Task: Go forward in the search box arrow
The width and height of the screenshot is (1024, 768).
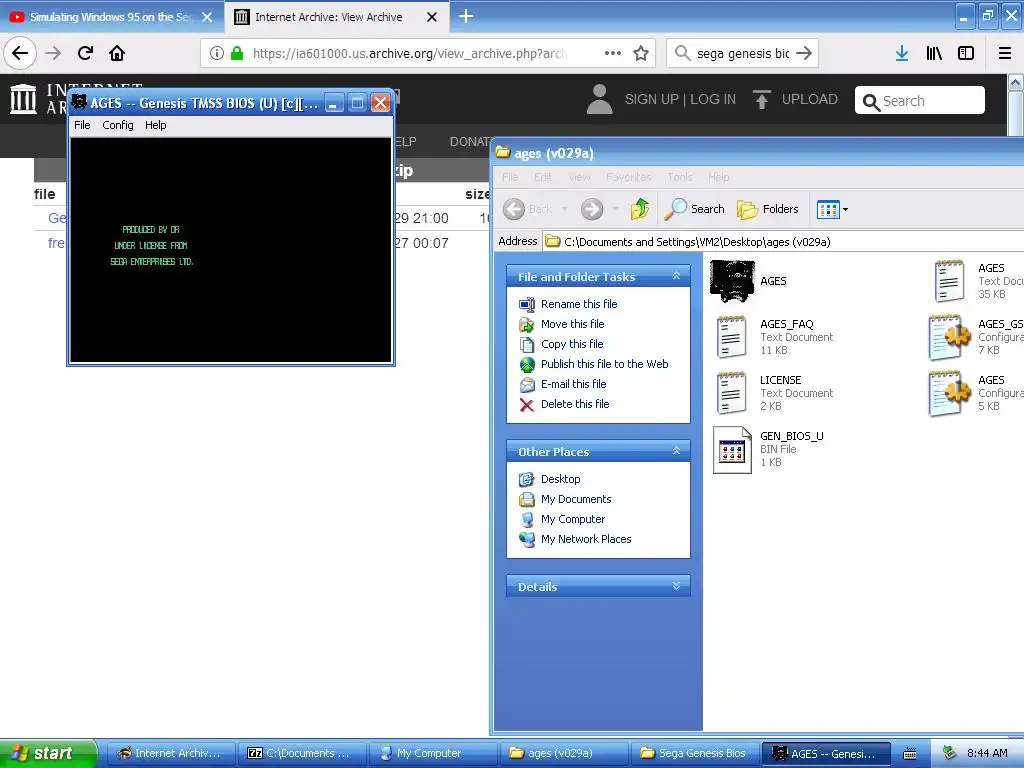Action: [804, 54]
